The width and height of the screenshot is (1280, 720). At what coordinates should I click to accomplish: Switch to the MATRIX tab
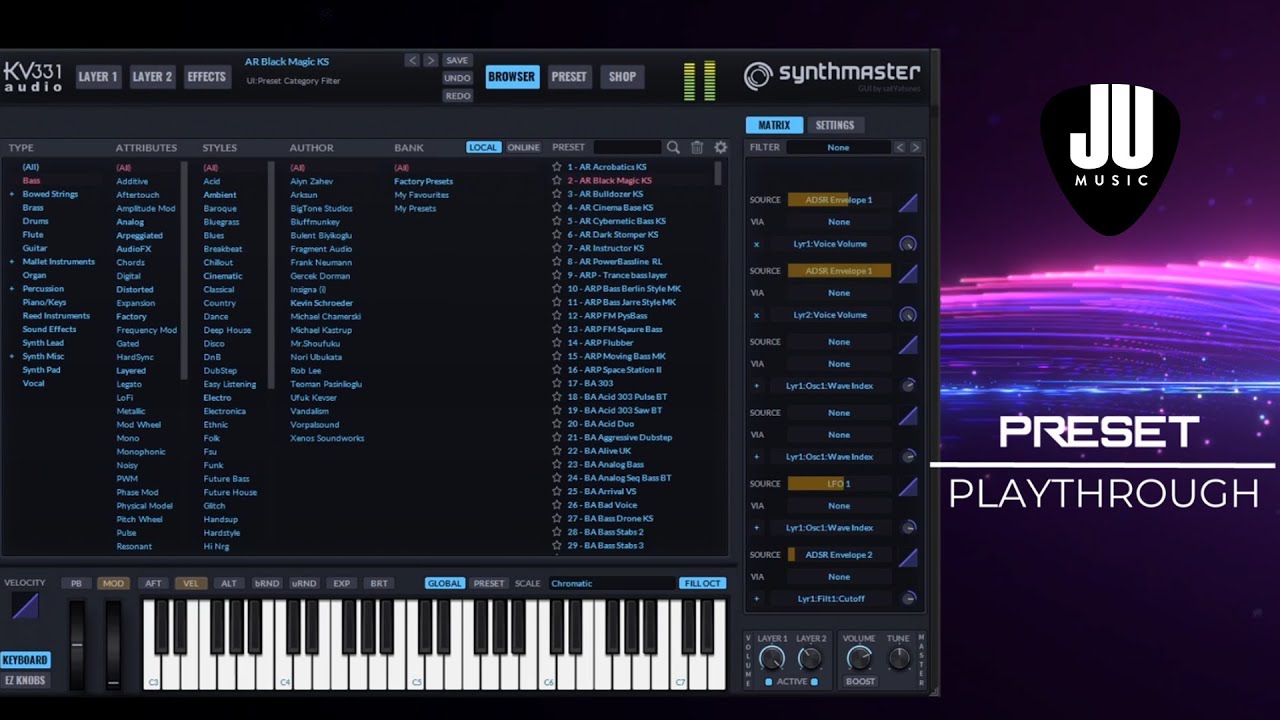click(774, 125)
